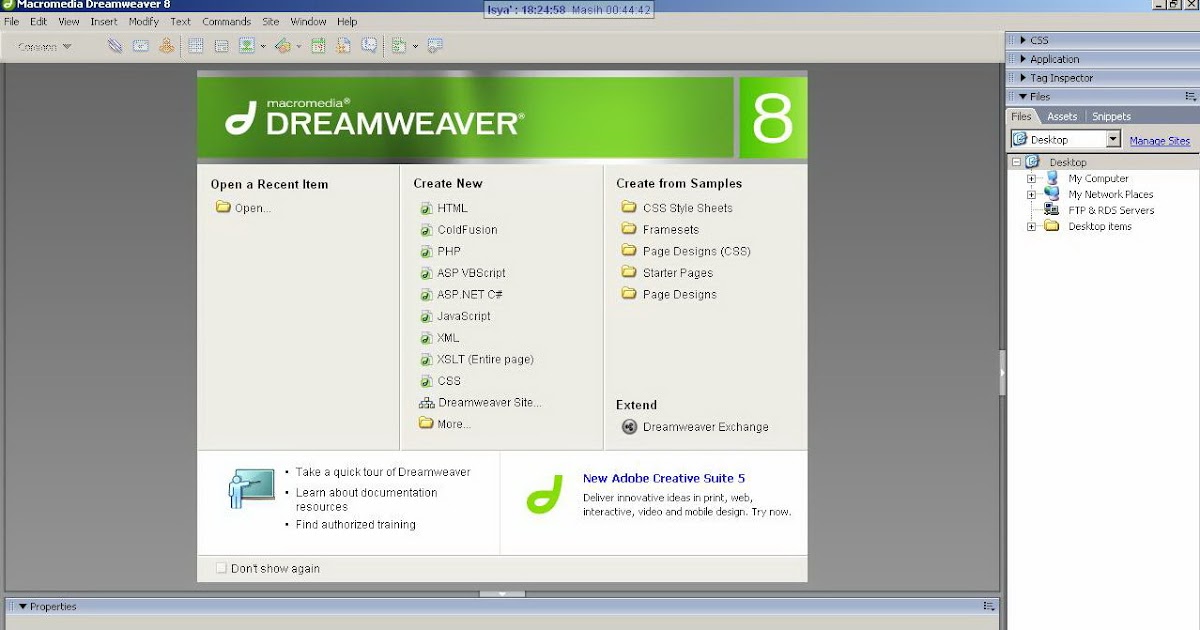
Task: Click the Insert Table icon
Action: [196, 46]
